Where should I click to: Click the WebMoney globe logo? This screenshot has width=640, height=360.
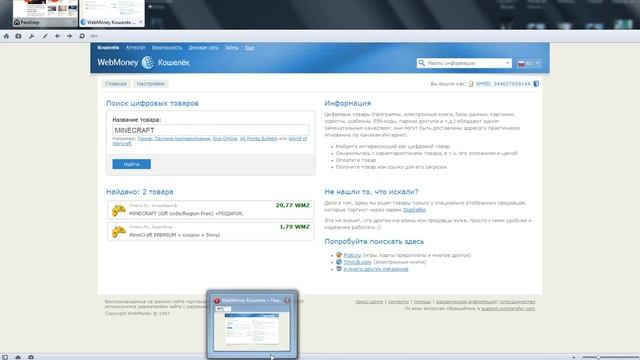click(x=148, y=62)
